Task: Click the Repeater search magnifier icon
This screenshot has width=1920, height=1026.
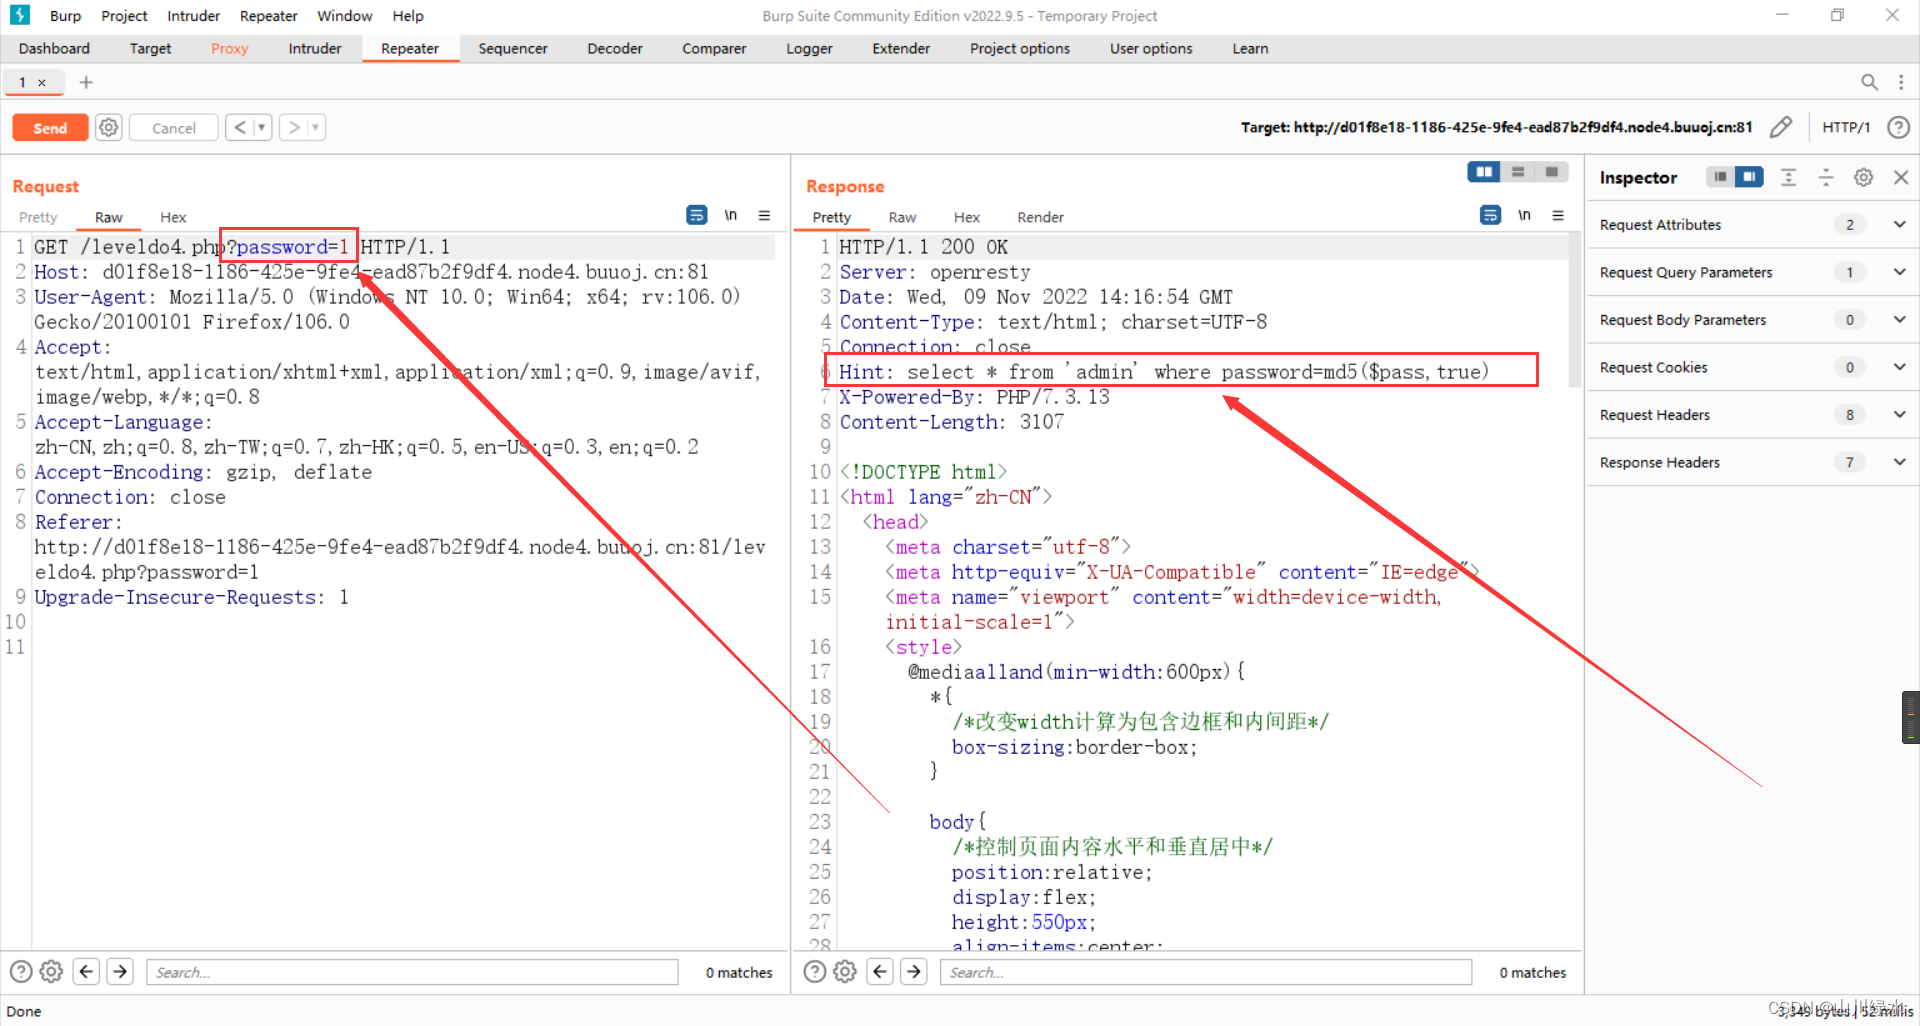Action: pos(1869,82)
